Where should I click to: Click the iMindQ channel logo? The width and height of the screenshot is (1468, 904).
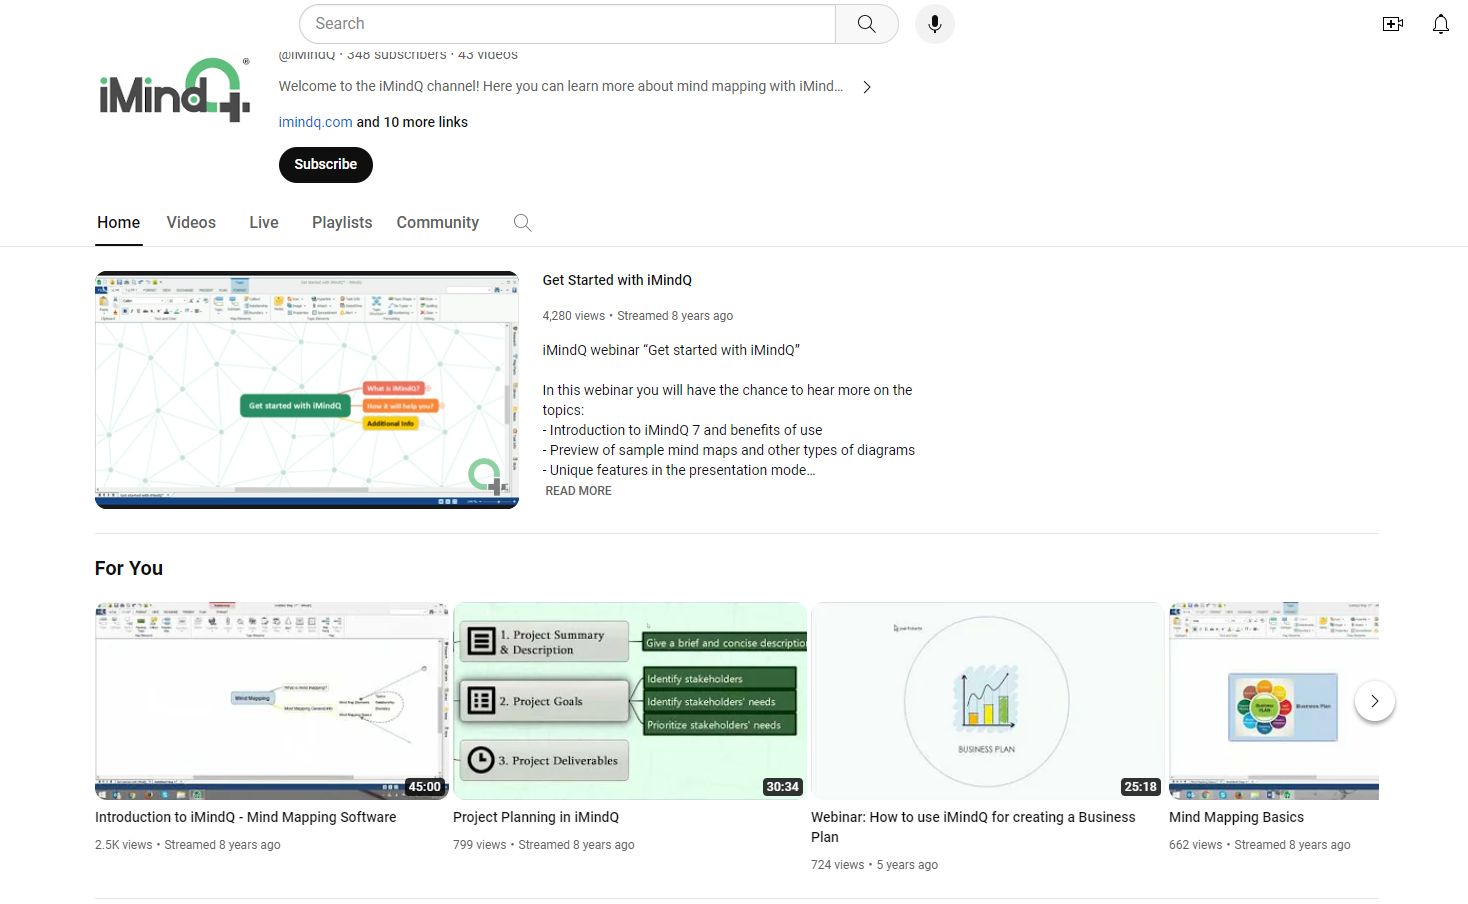click(172, 90)
